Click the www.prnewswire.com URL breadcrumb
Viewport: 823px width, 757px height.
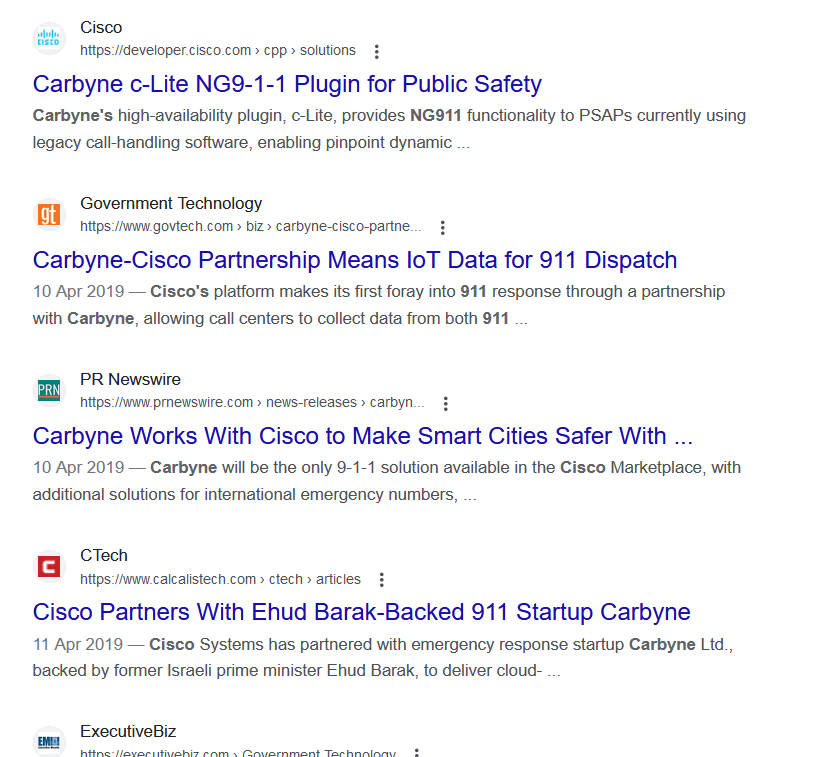tap(252, 402)
